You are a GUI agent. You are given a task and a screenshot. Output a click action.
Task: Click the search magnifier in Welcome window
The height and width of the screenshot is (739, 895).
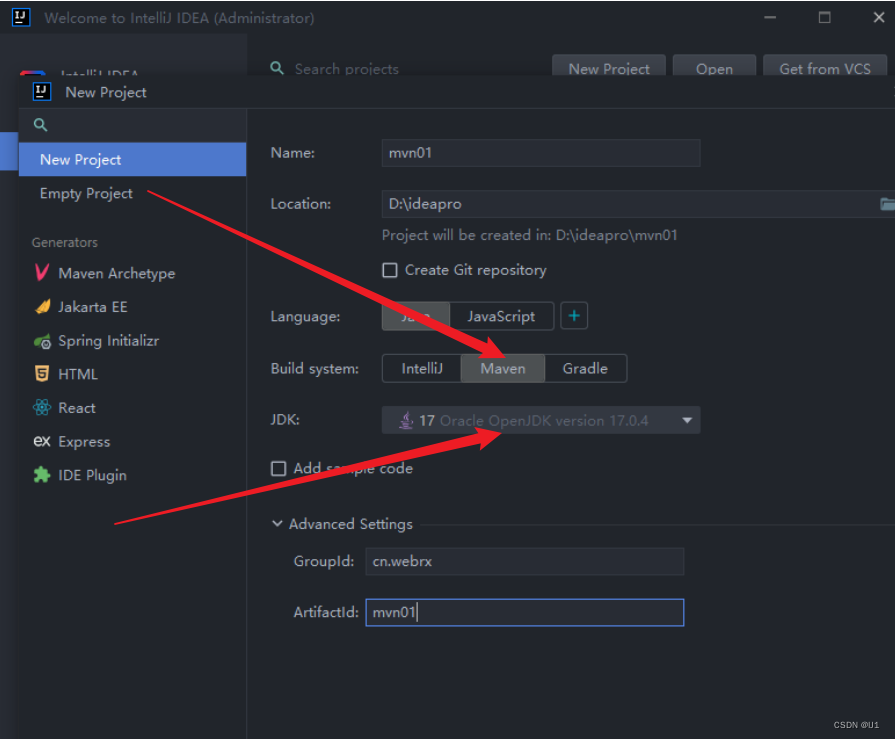pyautogui.click(x=277, y=68)
